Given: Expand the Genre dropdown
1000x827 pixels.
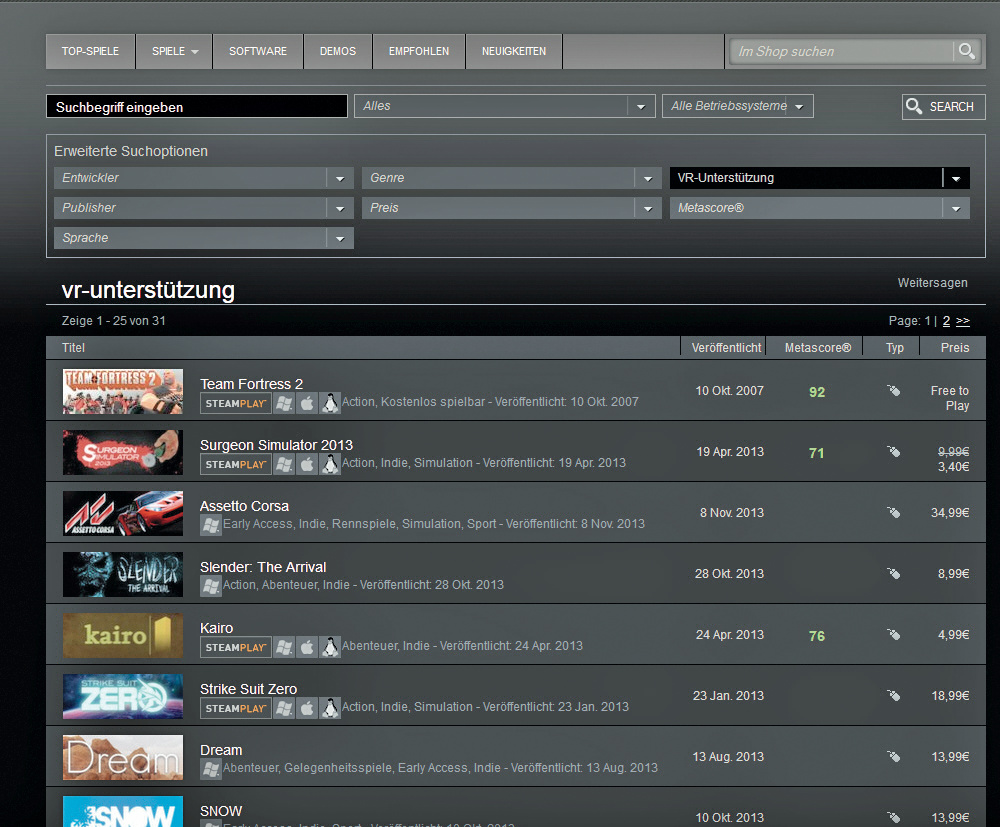Looking at the screenshot, I should tap(511, 178).
